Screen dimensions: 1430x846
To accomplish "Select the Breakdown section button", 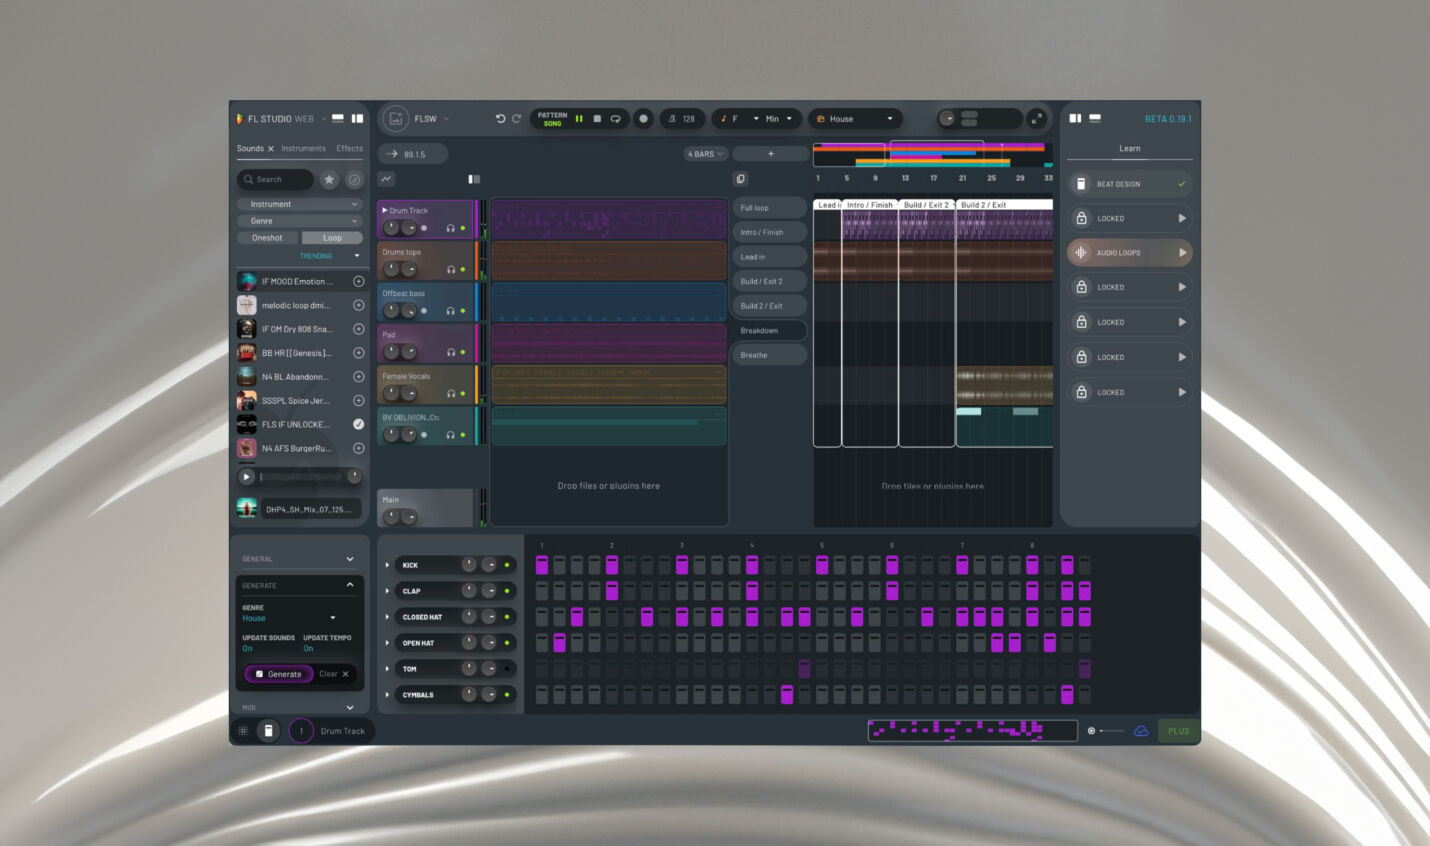I will click(x=767, y=330).
